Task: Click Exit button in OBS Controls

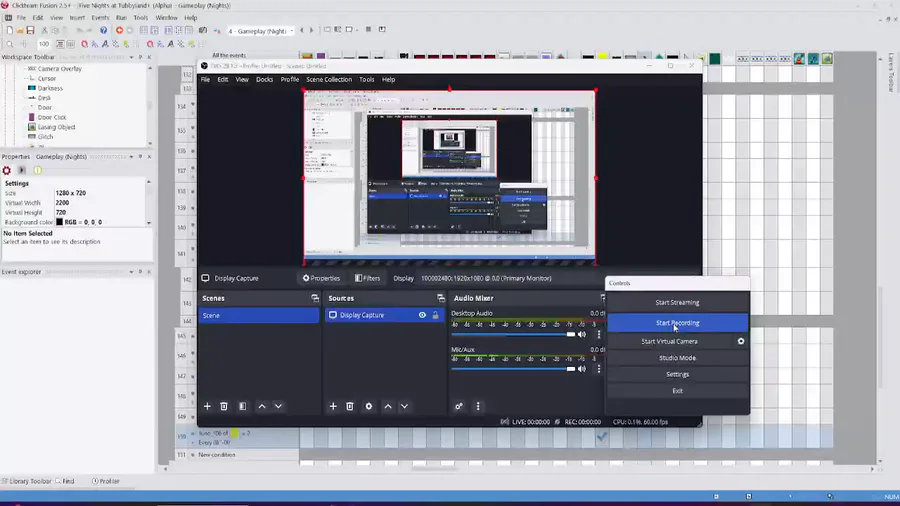Action: click(677, 391)
